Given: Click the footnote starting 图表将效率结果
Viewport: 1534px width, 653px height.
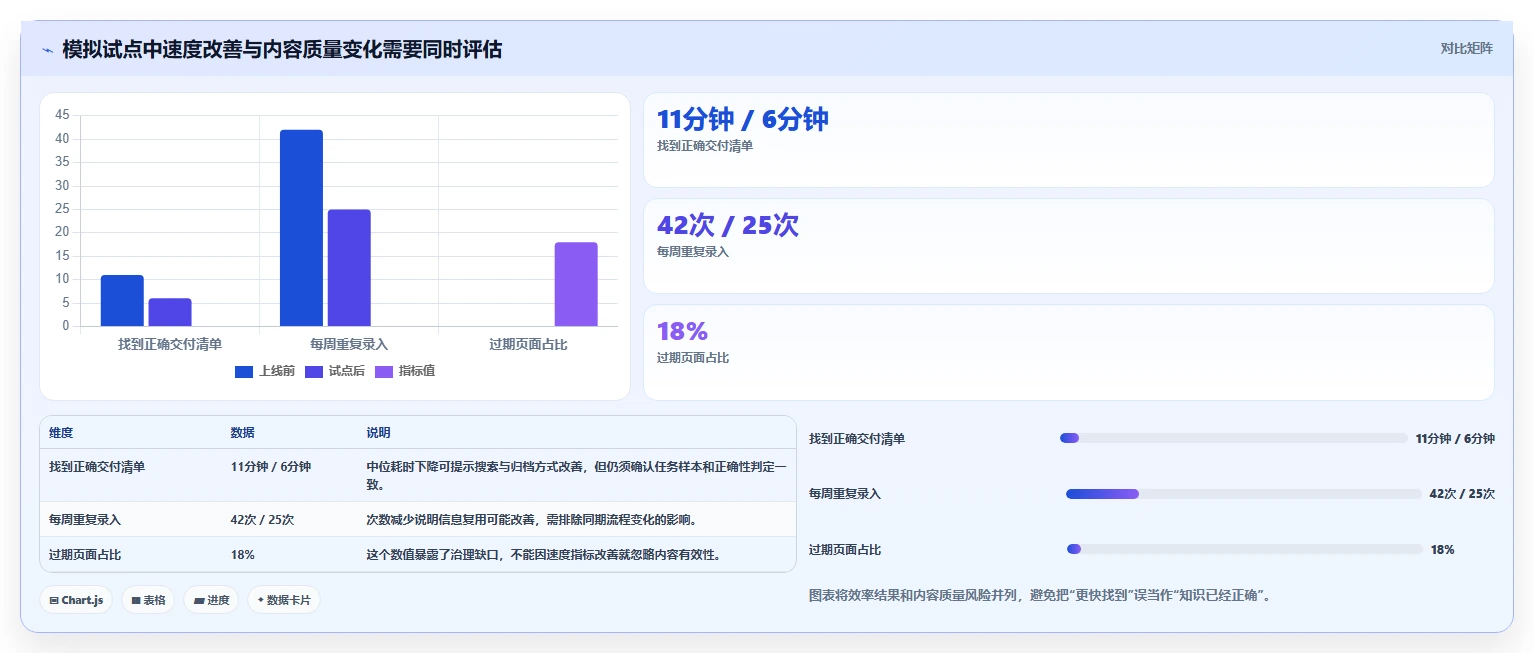Looking at the screenshot, I should click(1040, 596).
